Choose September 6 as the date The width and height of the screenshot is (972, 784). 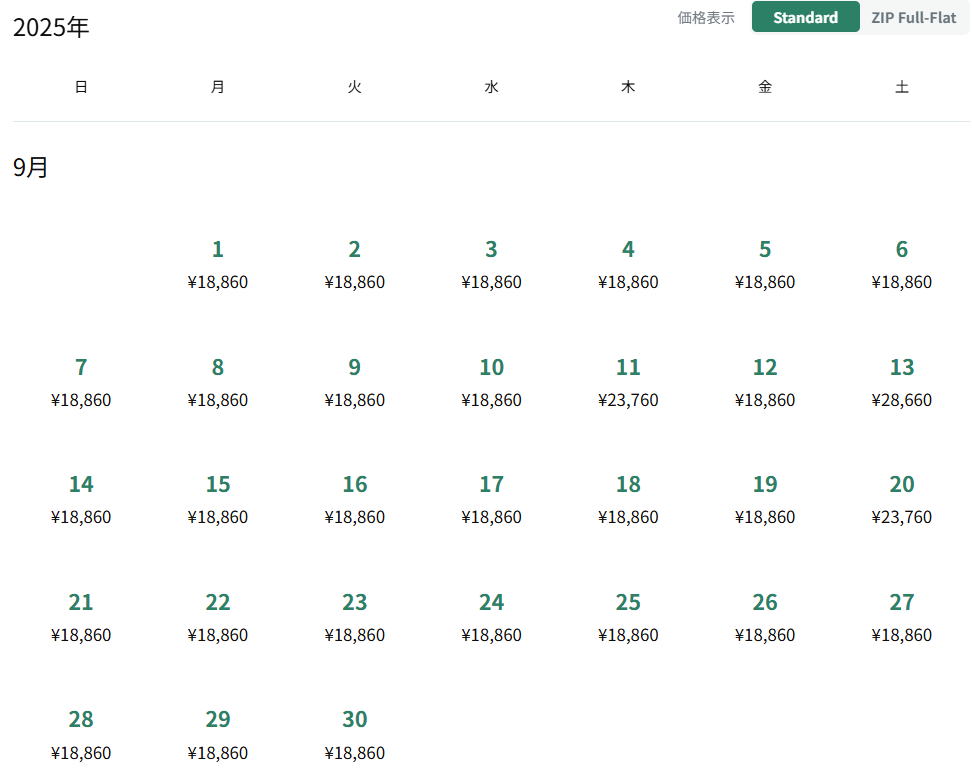coord(902,264)
